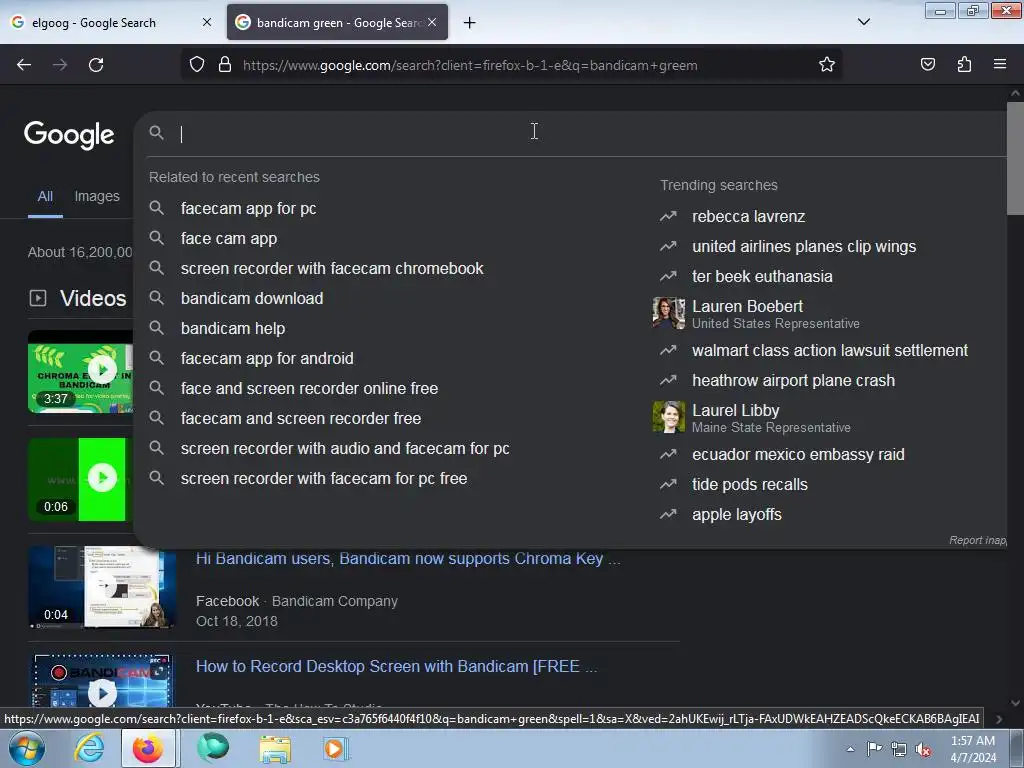
Task: Click Report inappropriate predictions link
Action: [978, 540]
